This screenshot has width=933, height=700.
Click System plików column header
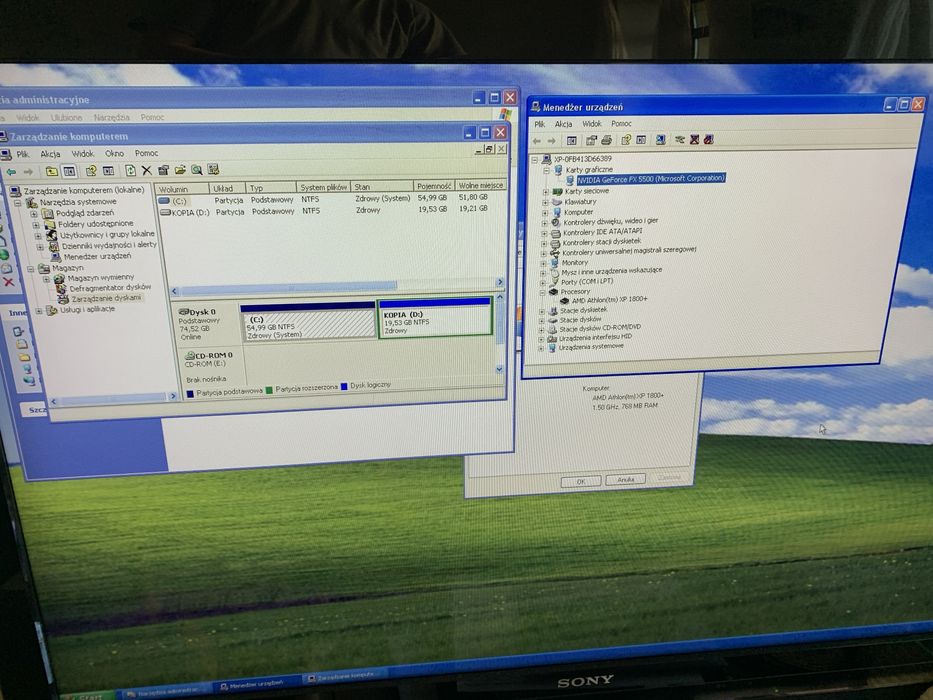click(323, 188)
